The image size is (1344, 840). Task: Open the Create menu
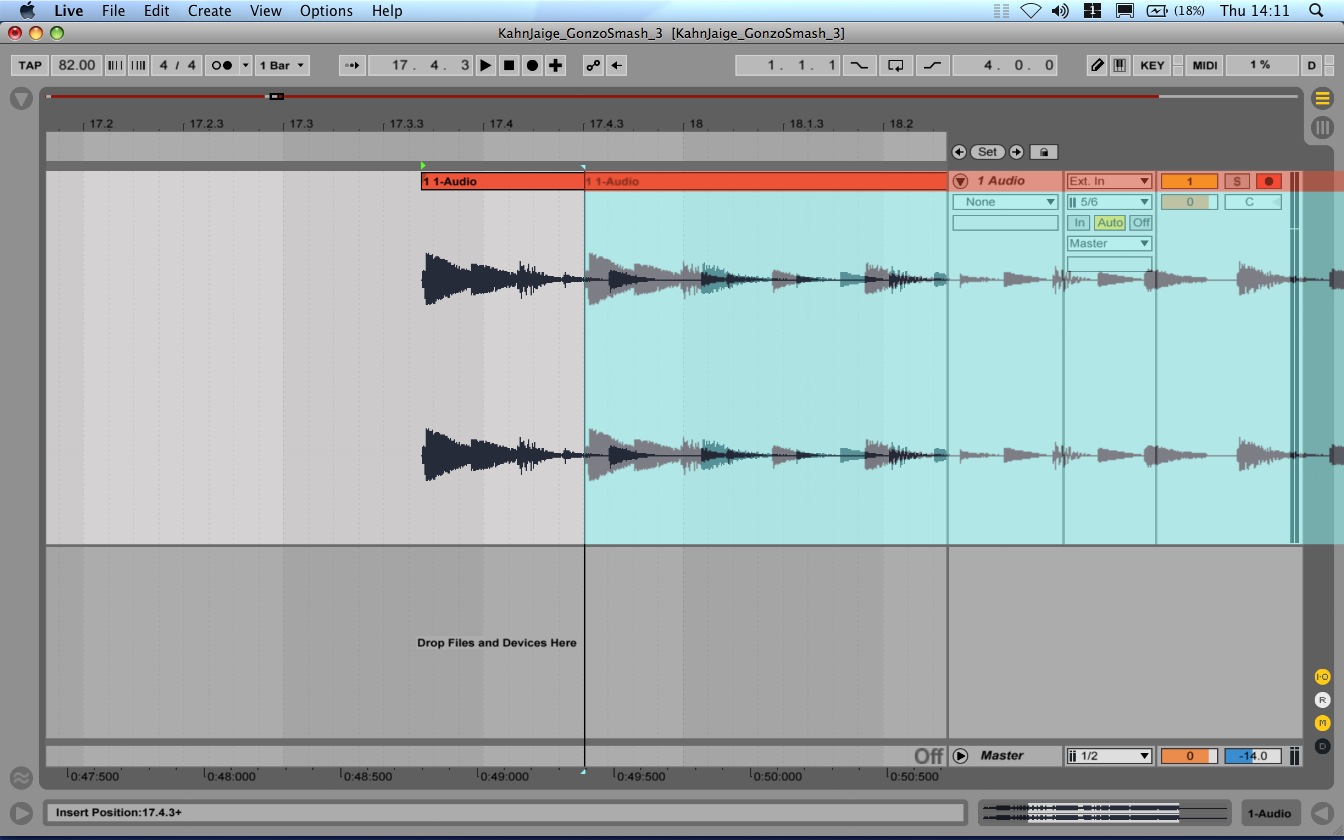coord(209,11)
